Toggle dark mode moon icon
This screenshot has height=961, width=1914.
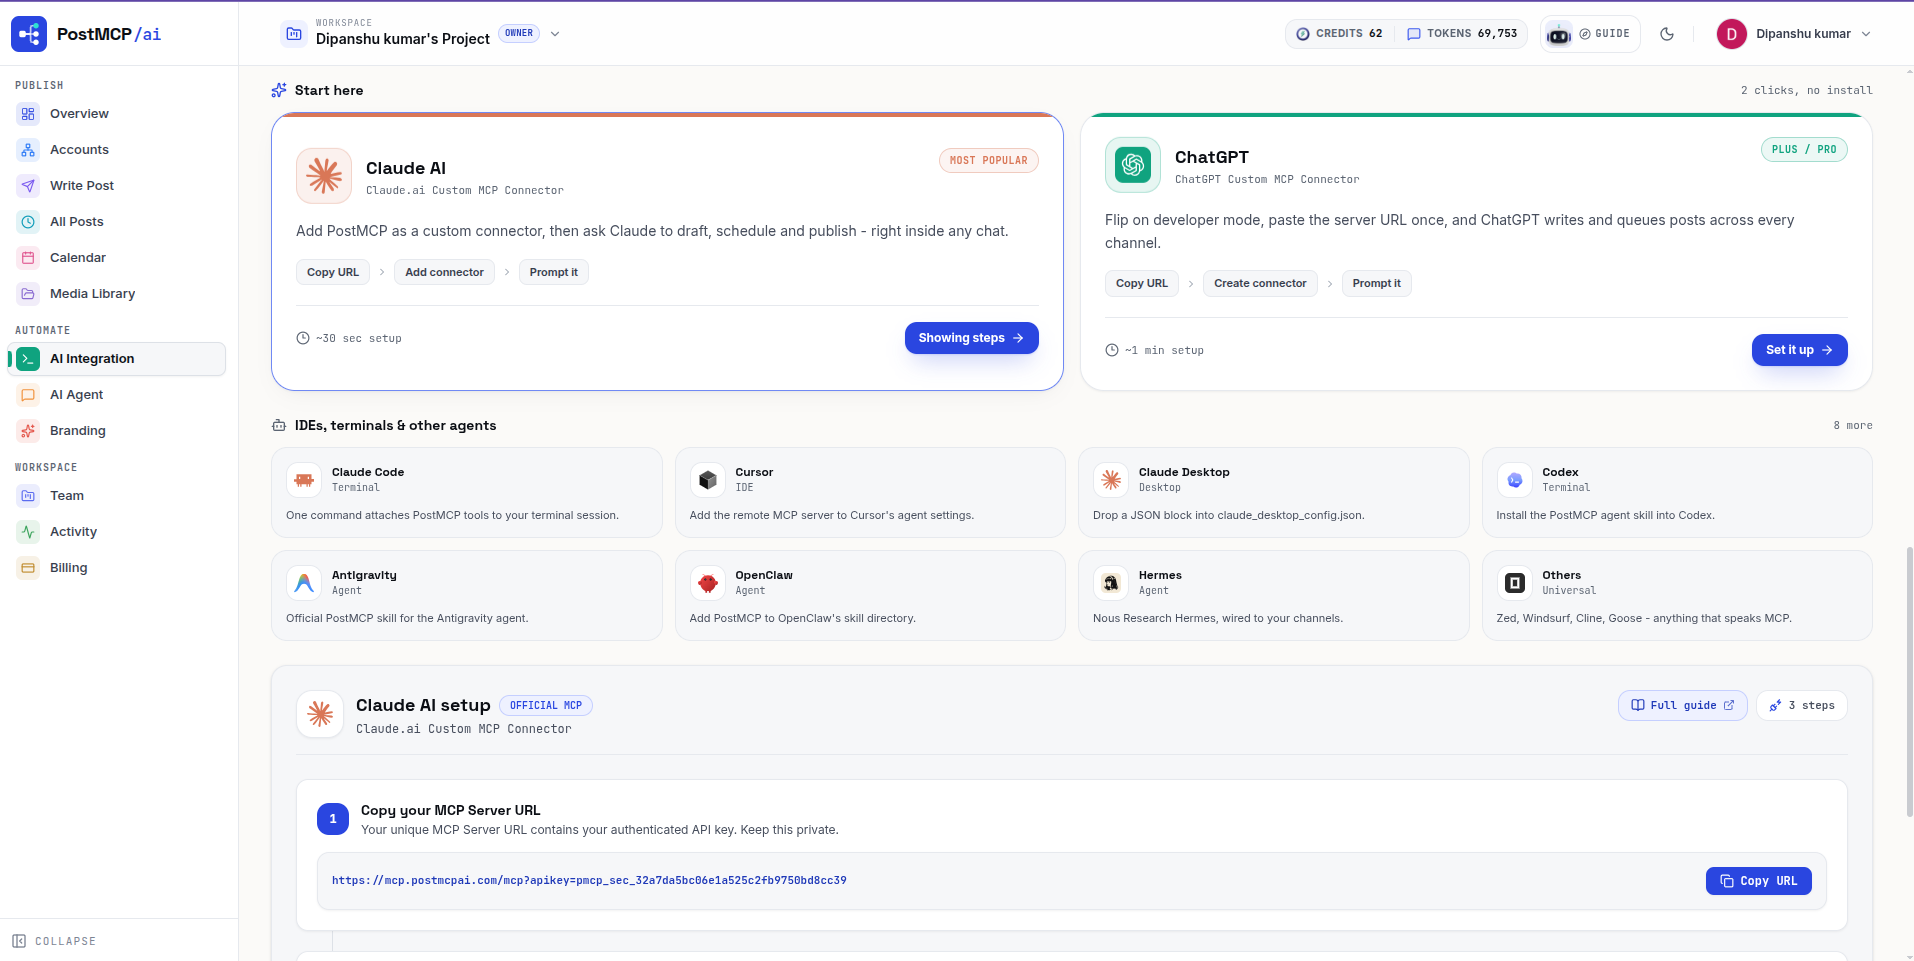(x=1667, y=34)
